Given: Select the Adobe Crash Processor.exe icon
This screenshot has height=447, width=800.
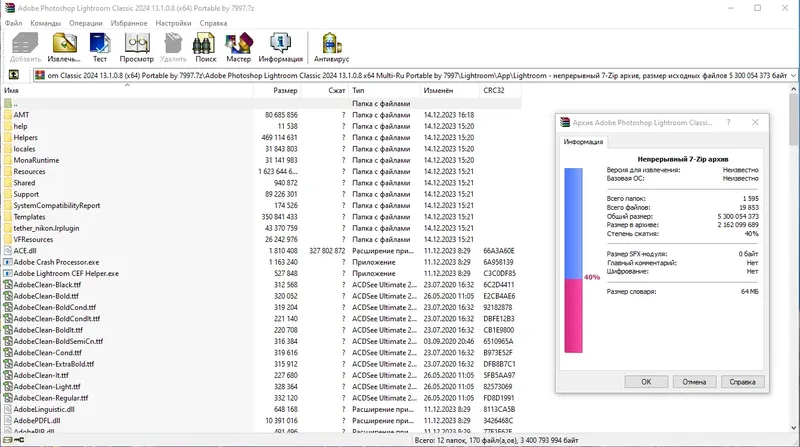Looking at the screenshot, I should pos(8,262).
